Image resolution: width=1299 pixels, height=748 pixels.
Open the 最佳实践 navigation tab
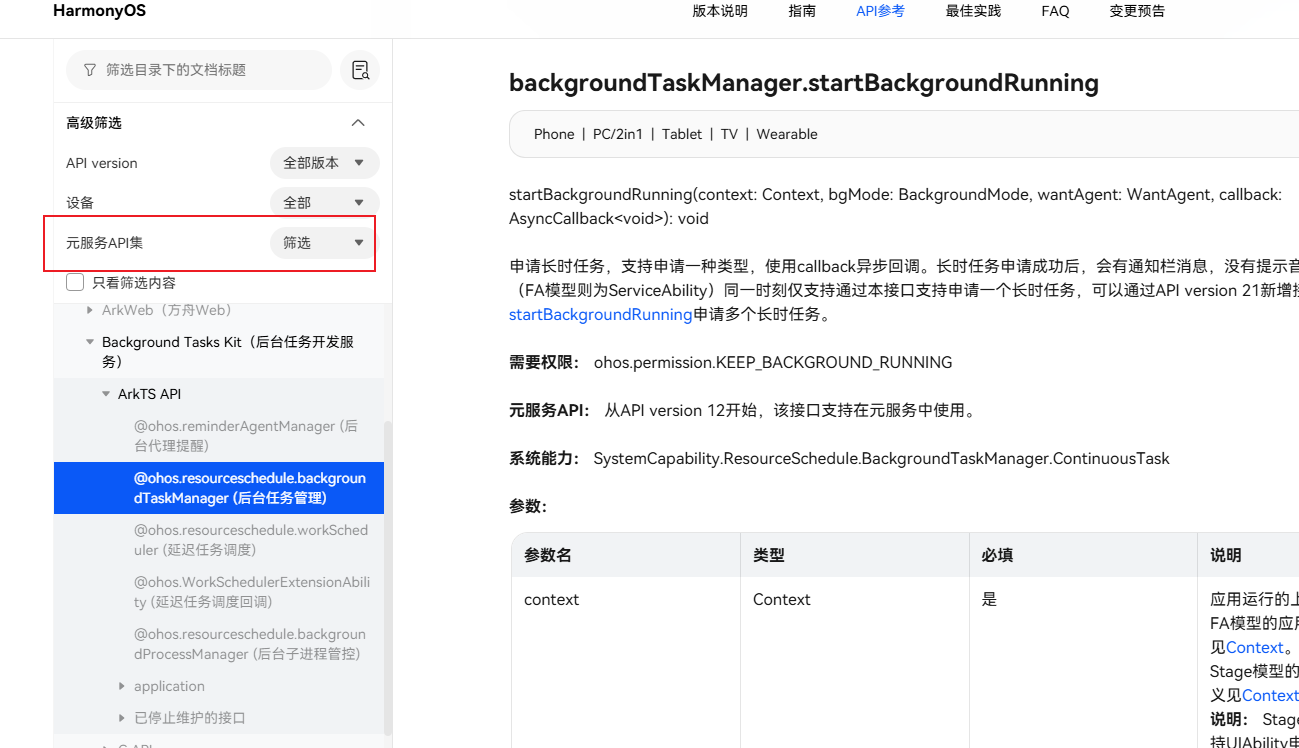pyautogui.click(x=973, y=11)
